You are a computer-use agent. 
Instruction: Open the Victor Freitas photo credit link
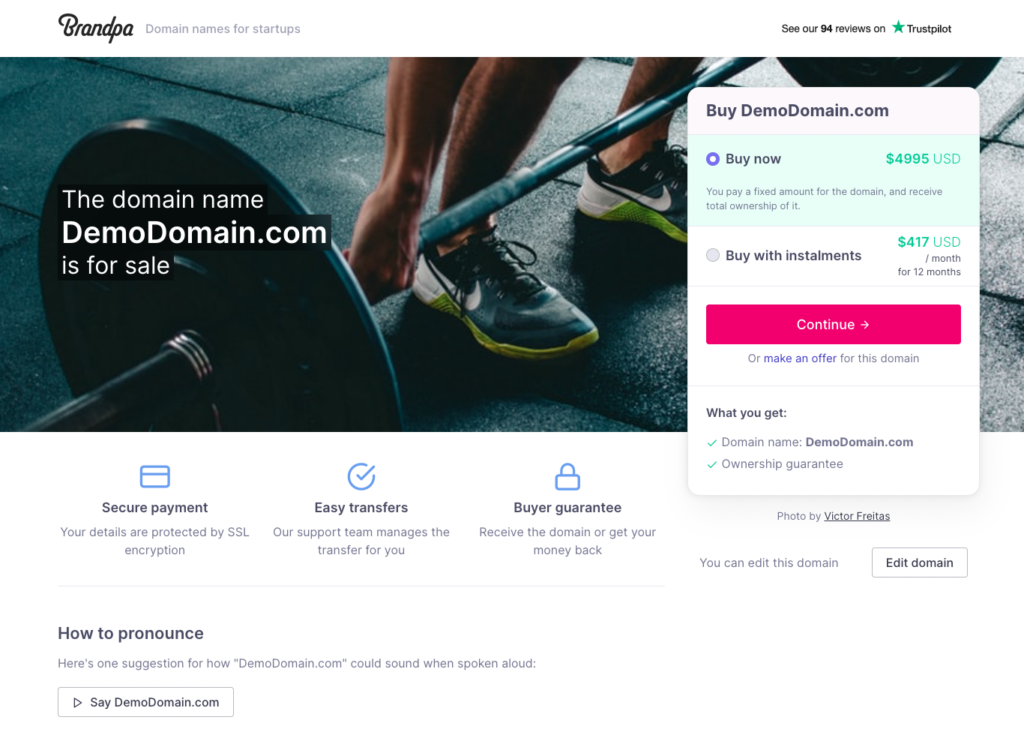857,516
